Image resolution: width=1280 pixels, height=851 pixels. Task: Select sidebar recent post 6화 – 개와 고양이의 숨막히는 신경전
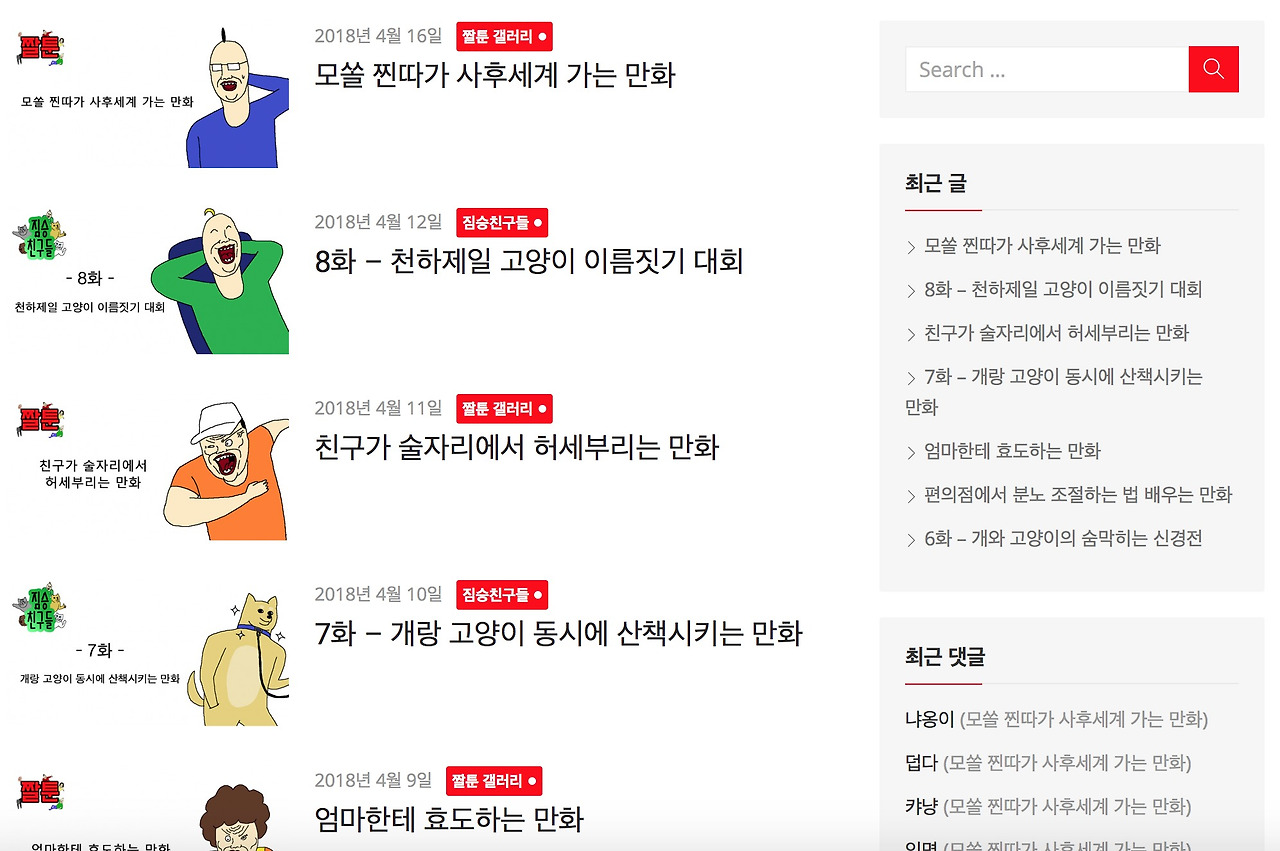tap(1063, 539)
